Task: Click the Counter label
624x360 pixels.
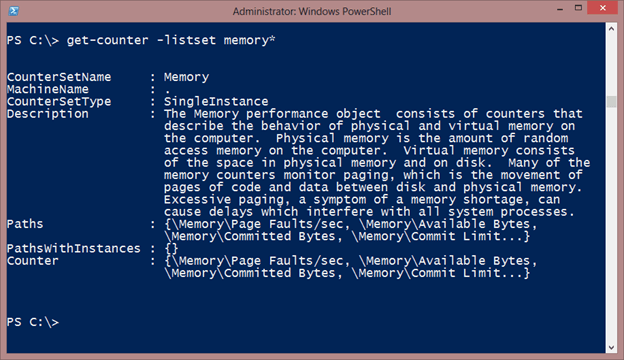Action: click(x=33, y=261)
